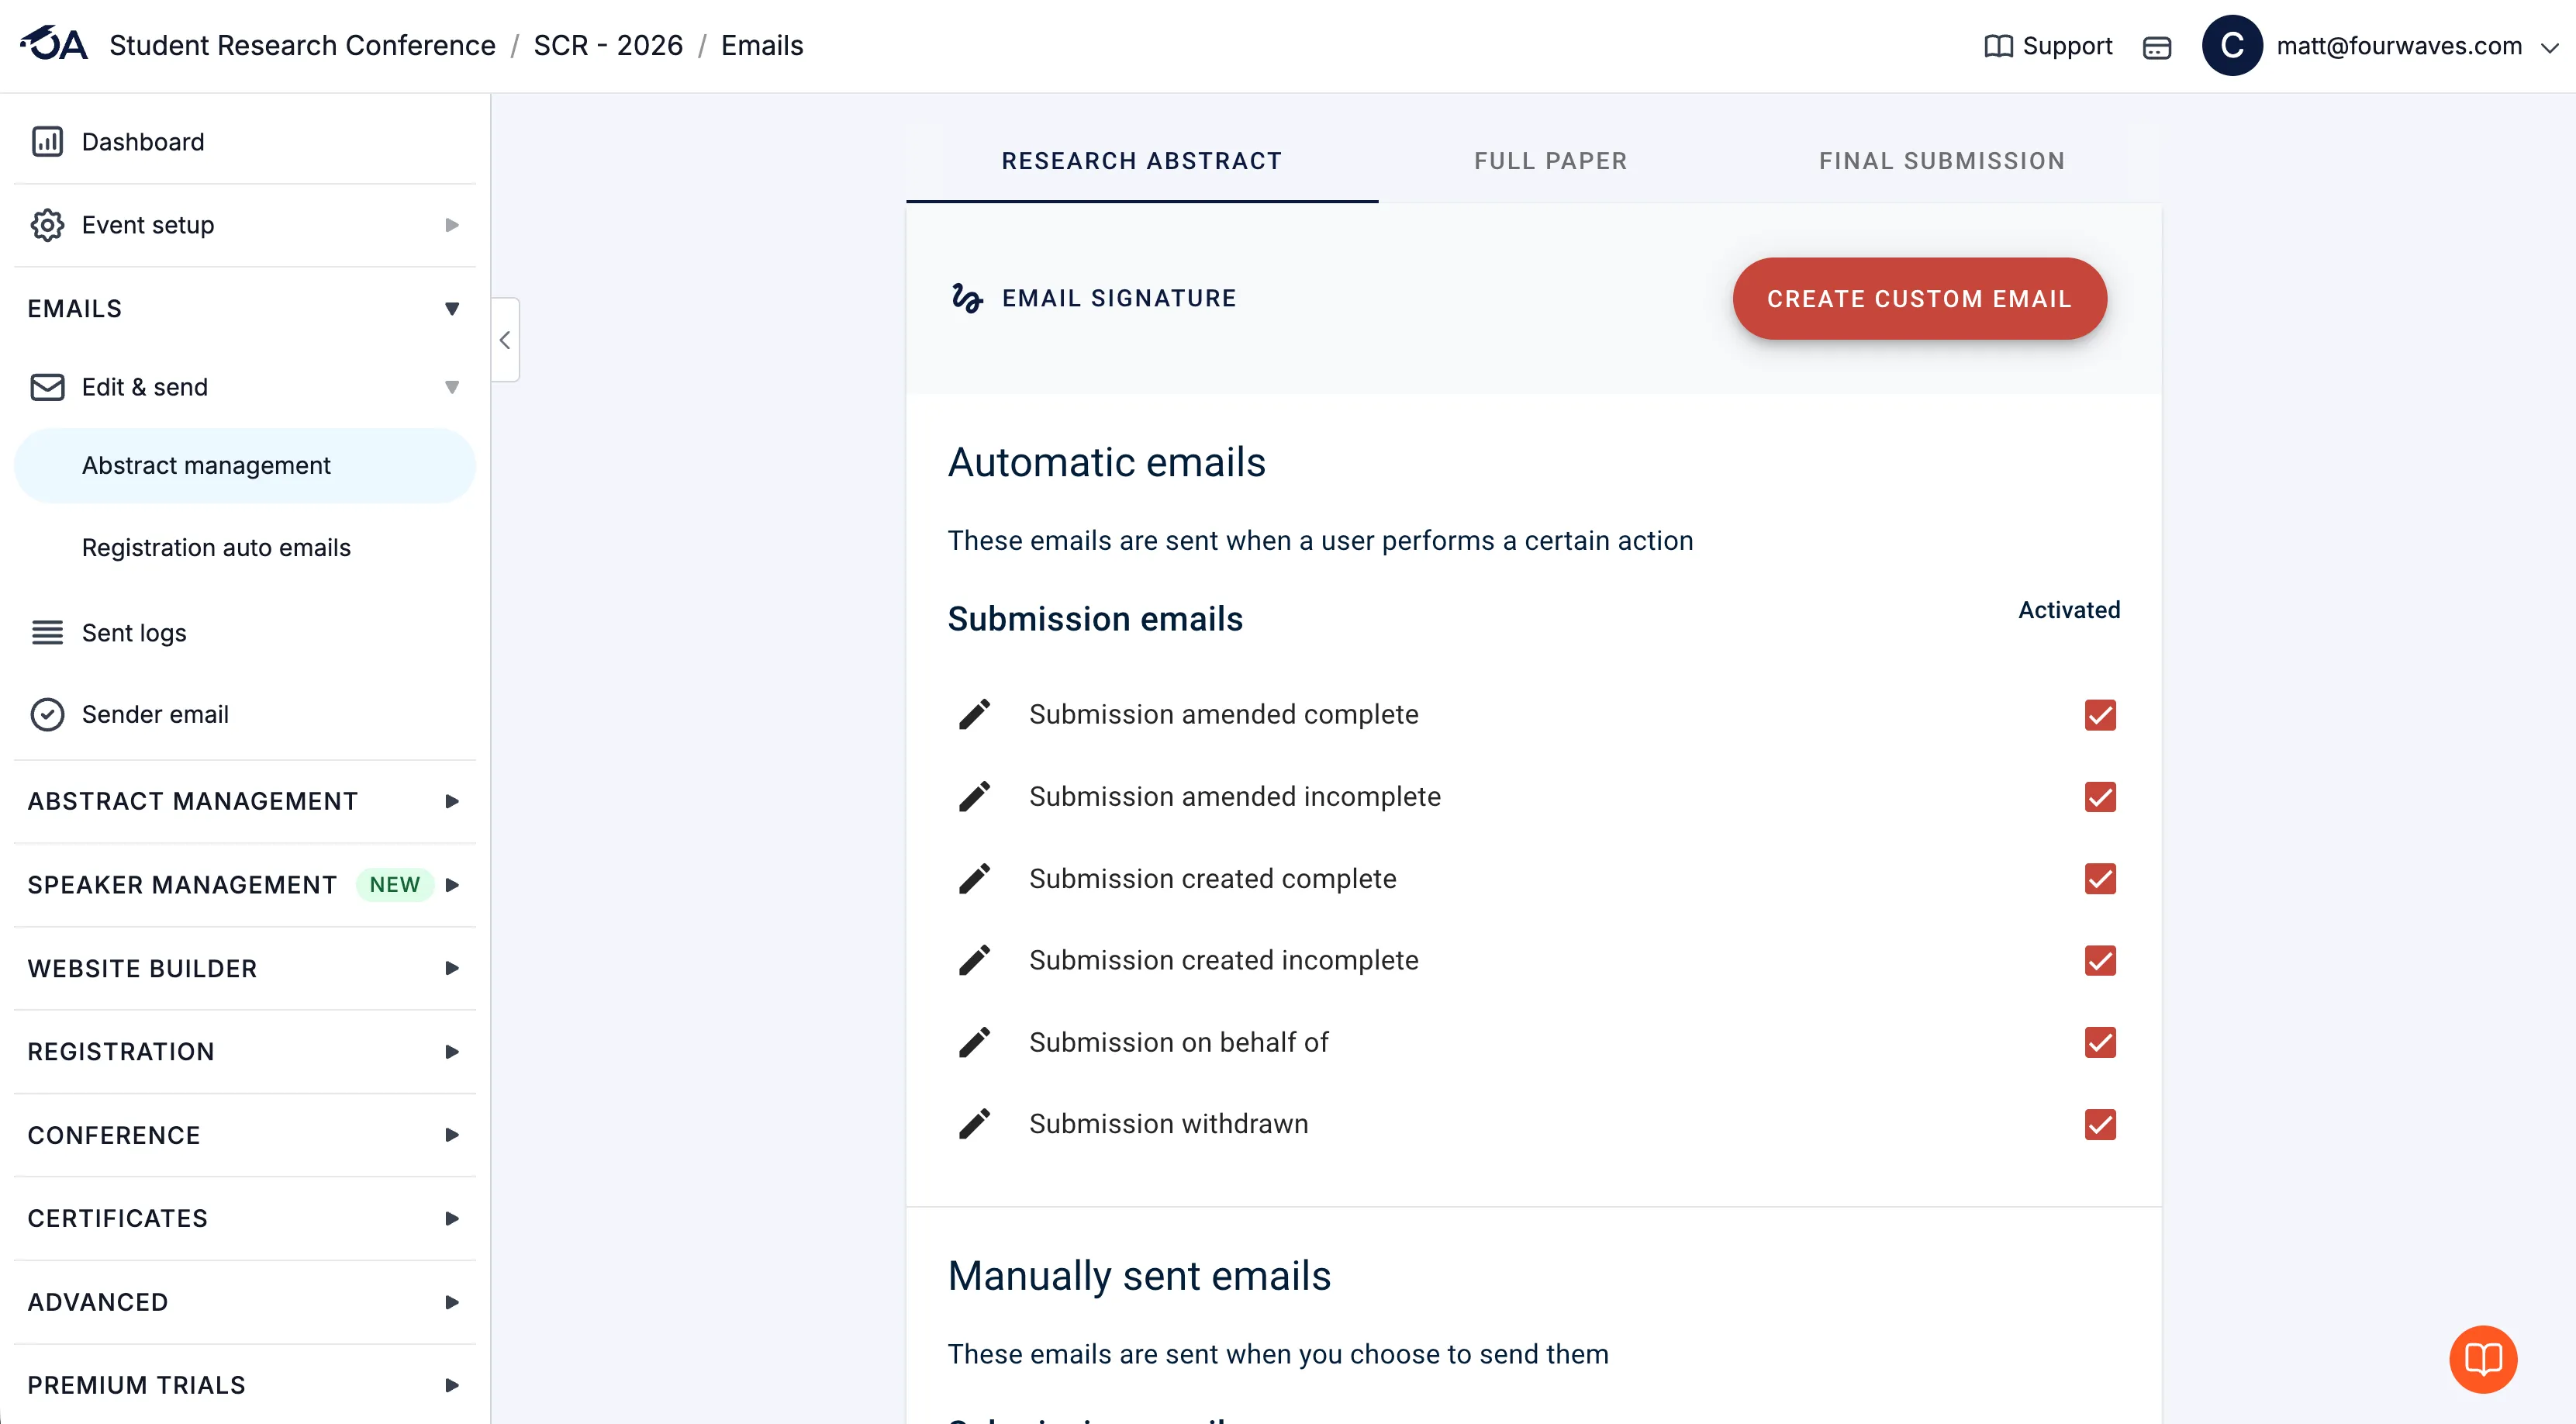Uncheck Submission created complete activation
2576x1424 pixels.
(2100, 879)
